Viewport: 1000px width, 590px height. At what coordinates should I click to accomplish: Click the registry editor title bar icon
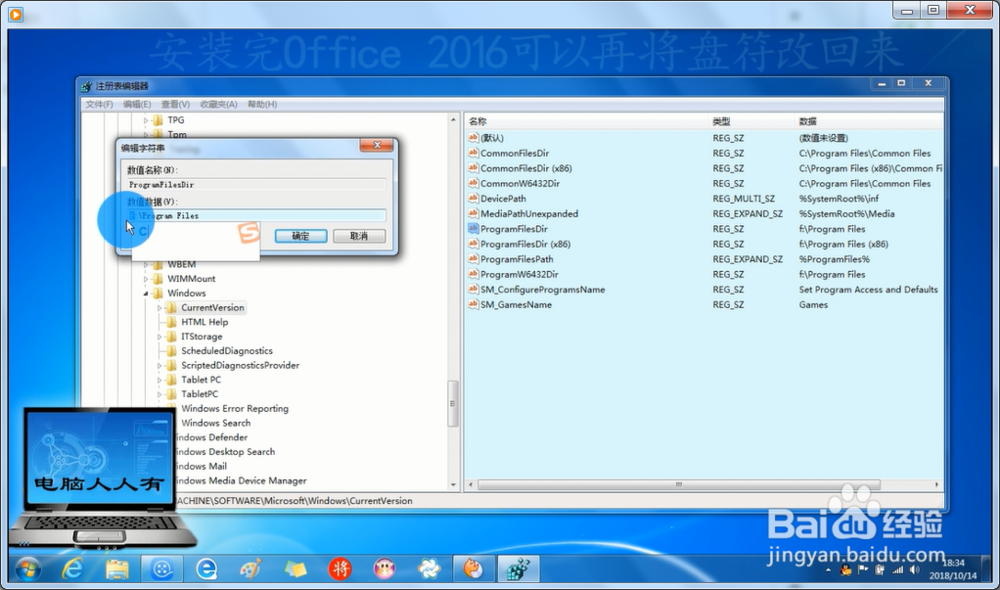87,86
